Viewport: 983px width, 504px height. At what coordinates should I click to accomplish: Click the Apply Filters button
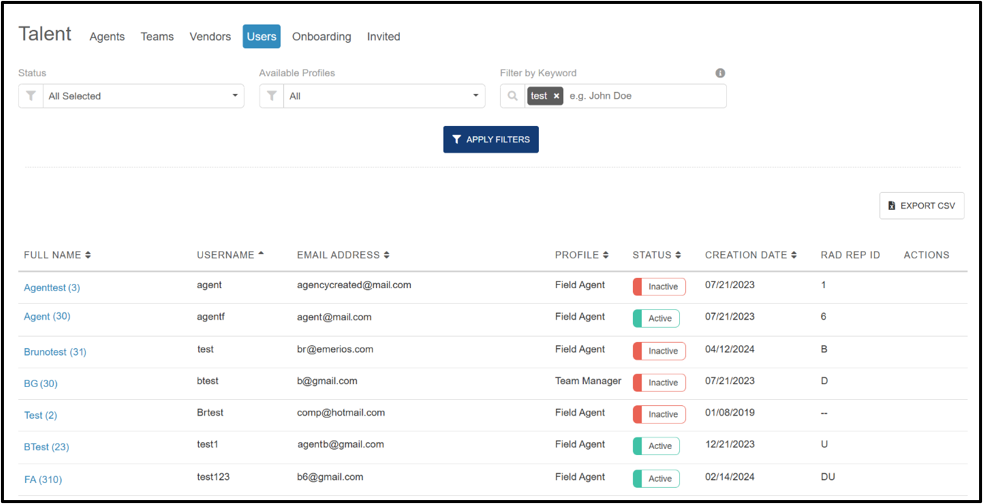pos(491,139)
